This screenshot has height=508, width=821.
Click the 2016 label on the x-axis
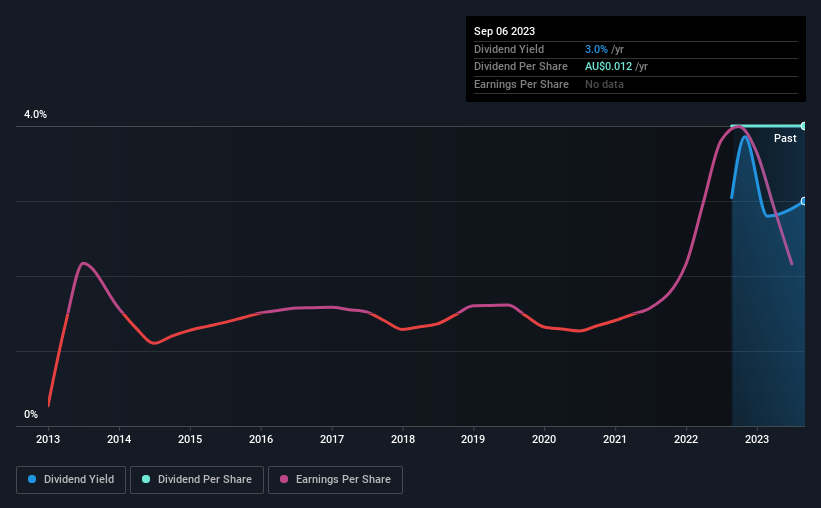(261, 439)
